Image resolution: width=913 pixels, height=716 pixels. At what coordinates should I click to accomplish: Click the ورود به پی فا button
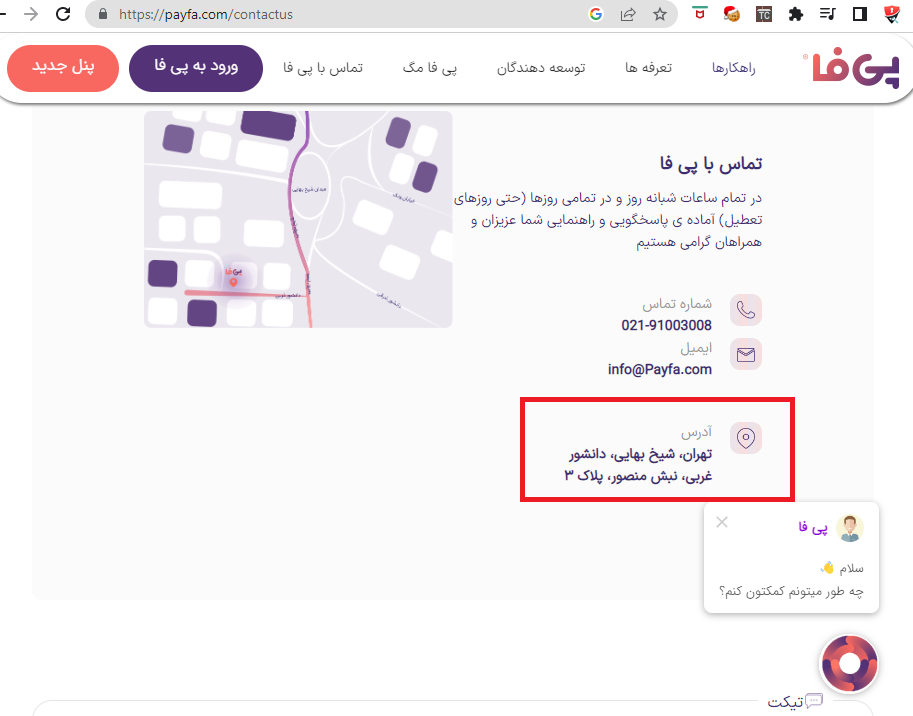coord(196,68)
